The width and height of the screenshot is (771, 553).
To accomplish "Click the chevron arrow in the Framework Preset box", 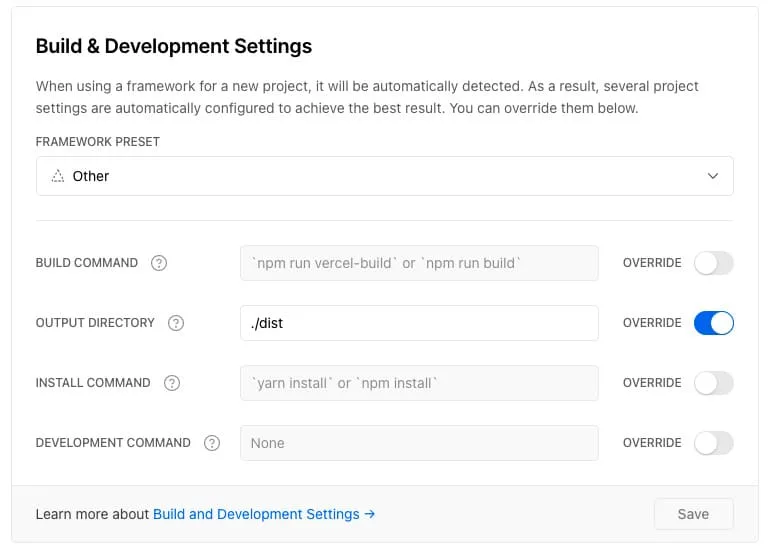I will click(712, 176).
